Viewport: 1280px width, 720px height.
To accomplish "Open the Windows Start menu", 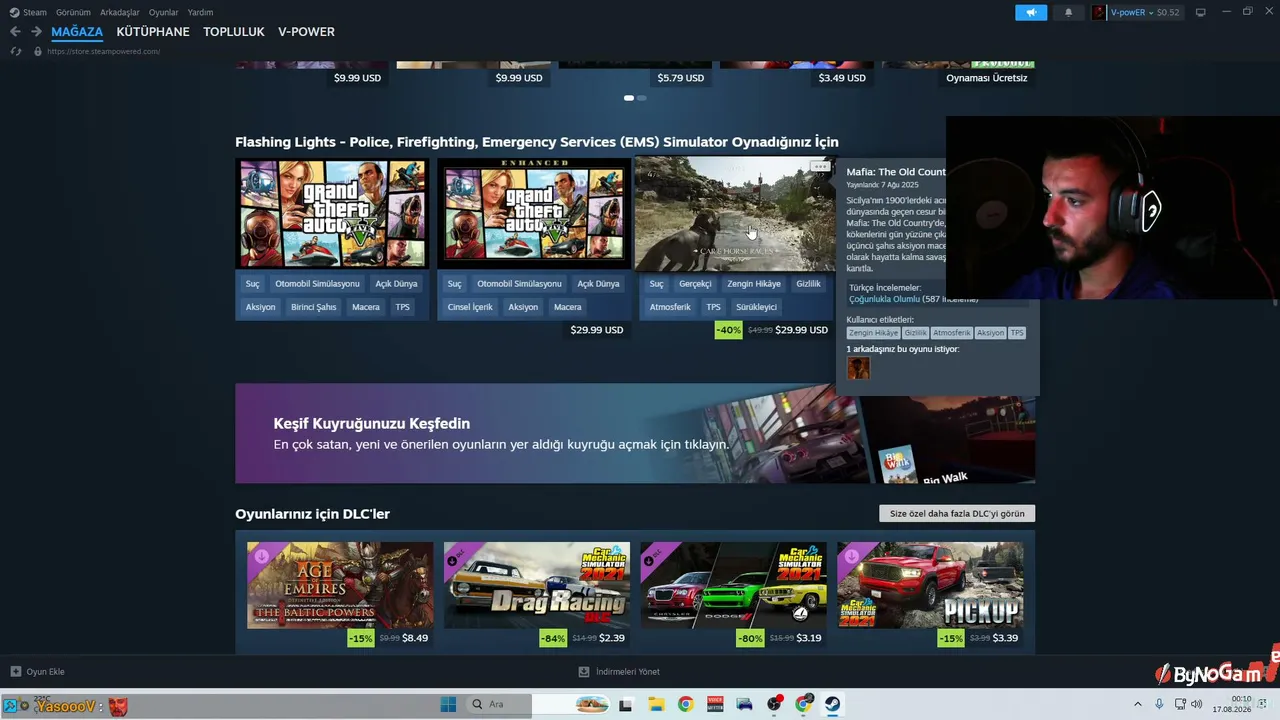I will pos(448,704).
